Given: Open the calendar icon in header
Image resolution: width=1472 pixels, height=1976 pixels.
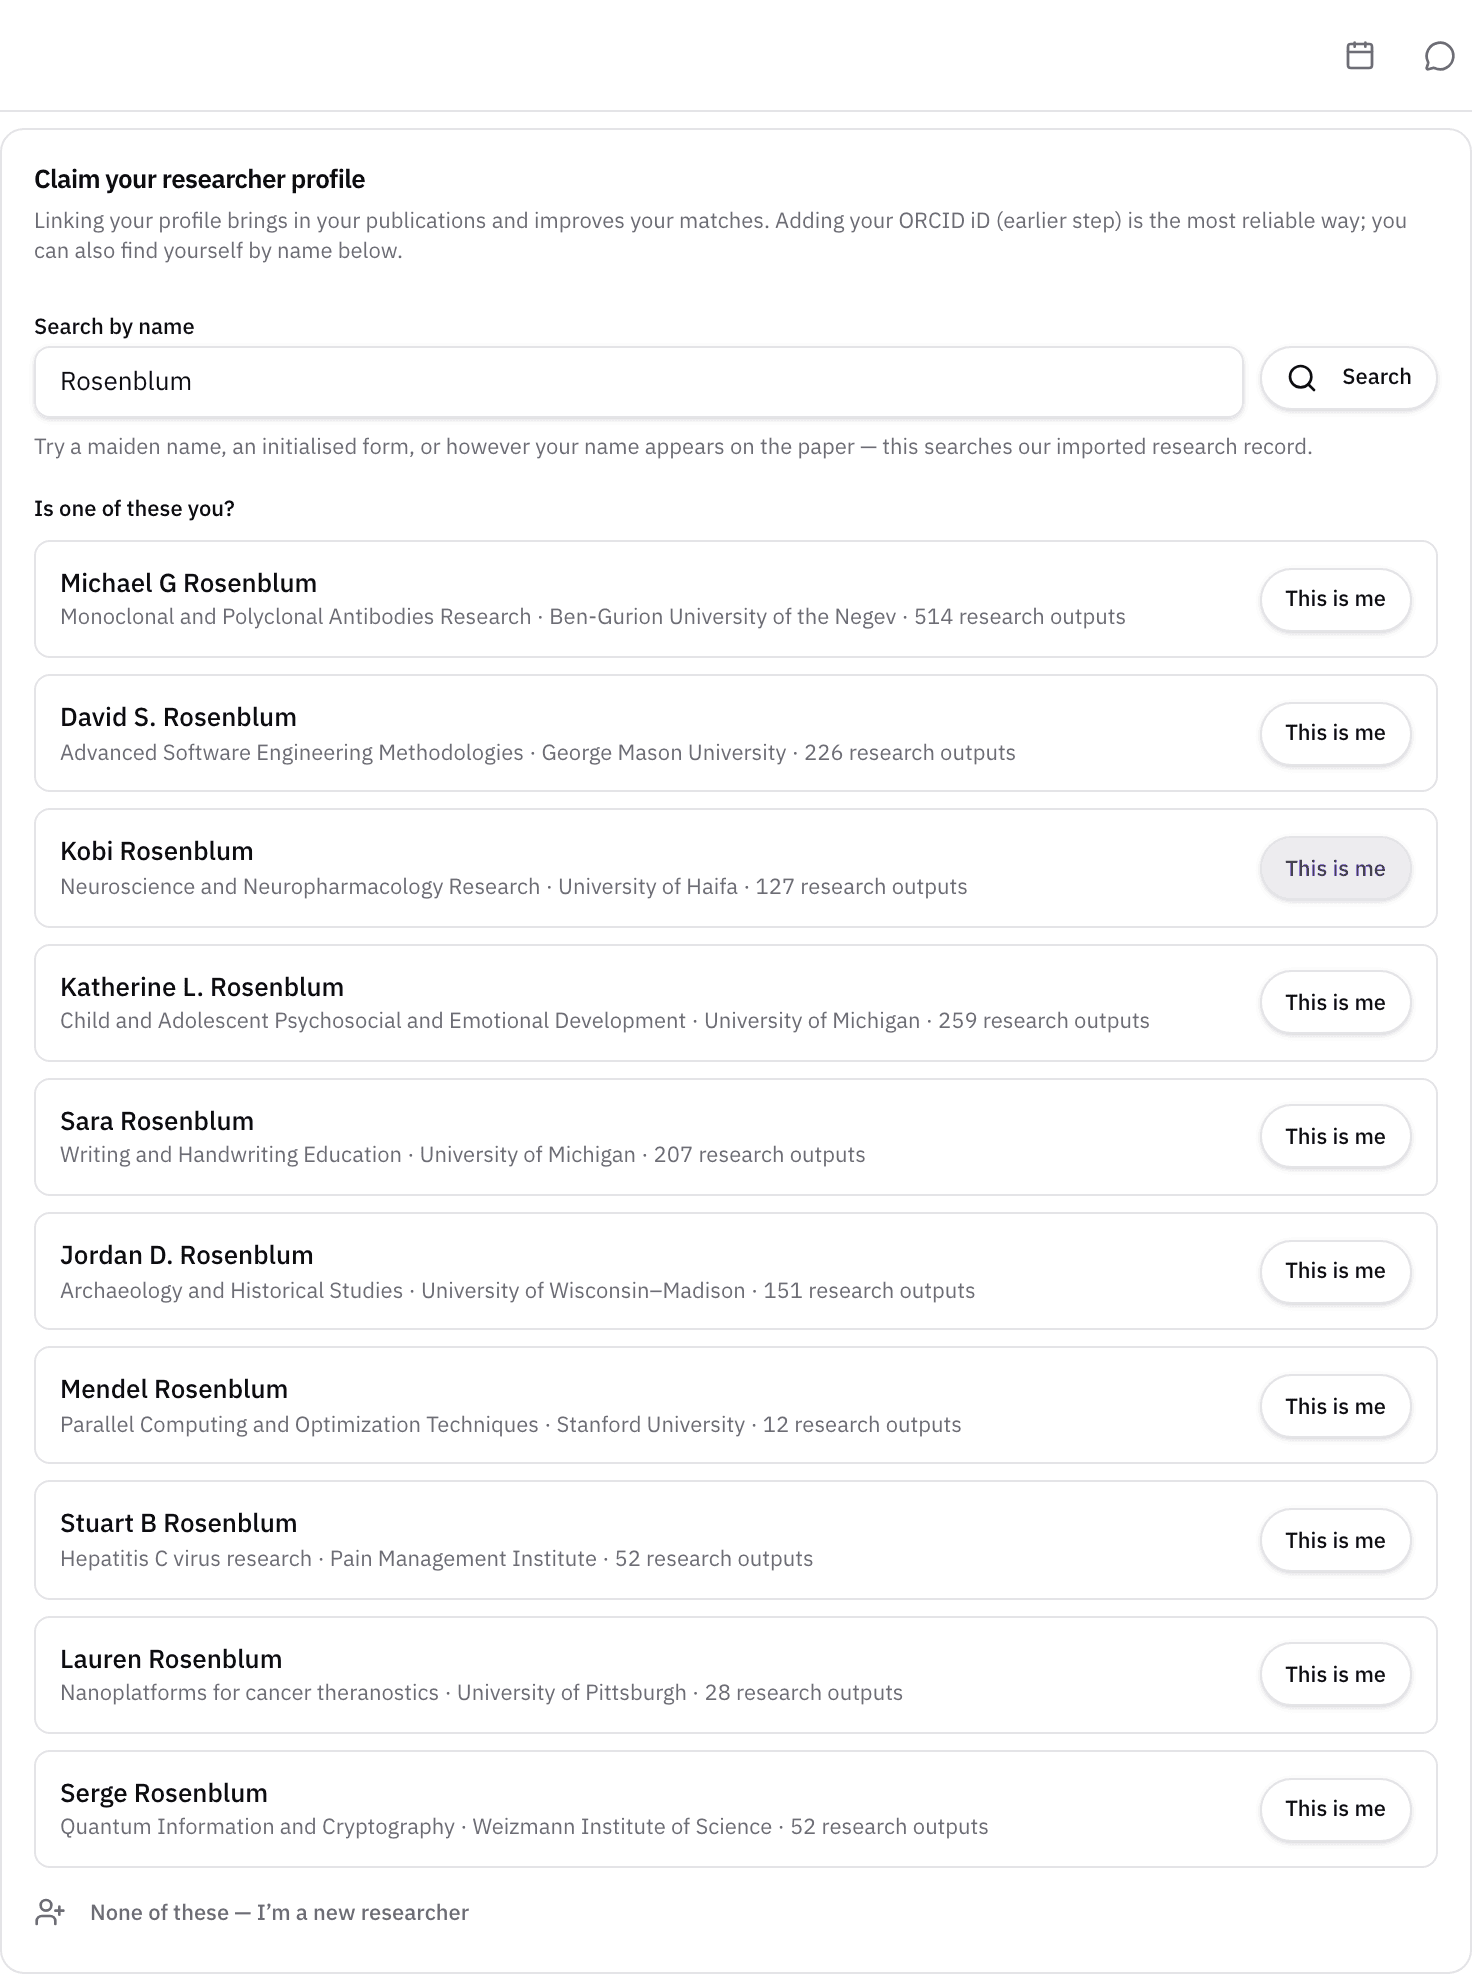Looking at the screenshot, I should coord(1360,56).
